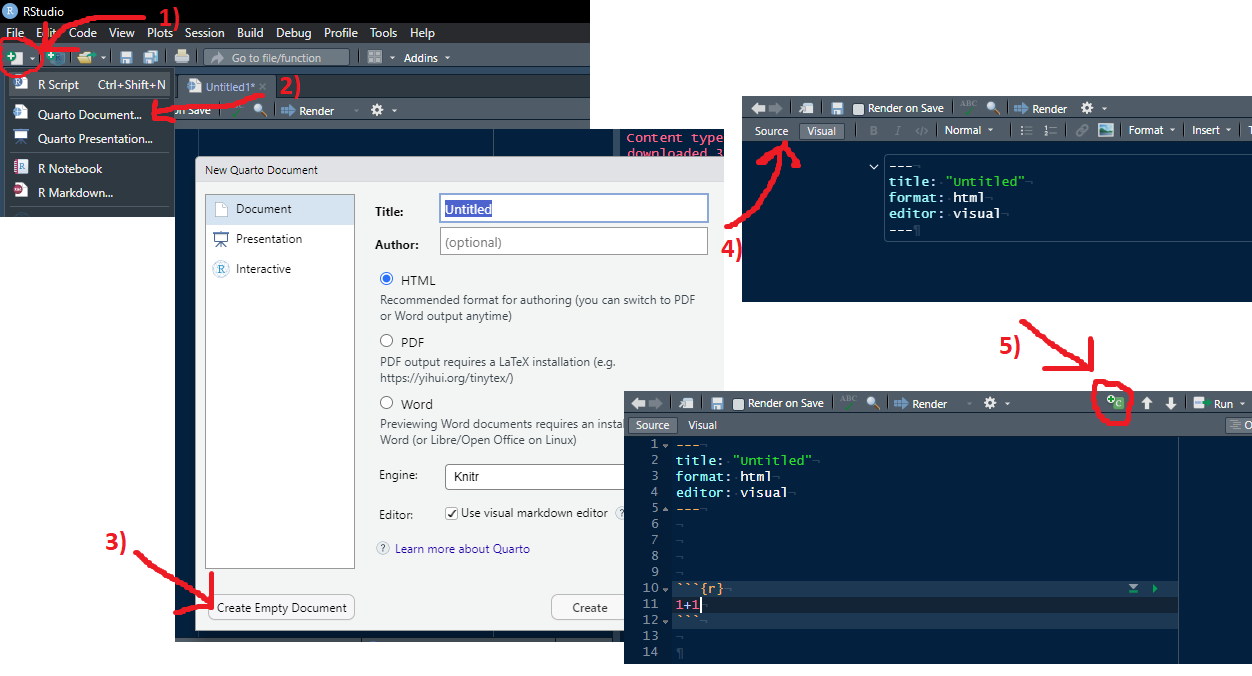
Task: Click the Author input field
Action: [x=573, y=242]
